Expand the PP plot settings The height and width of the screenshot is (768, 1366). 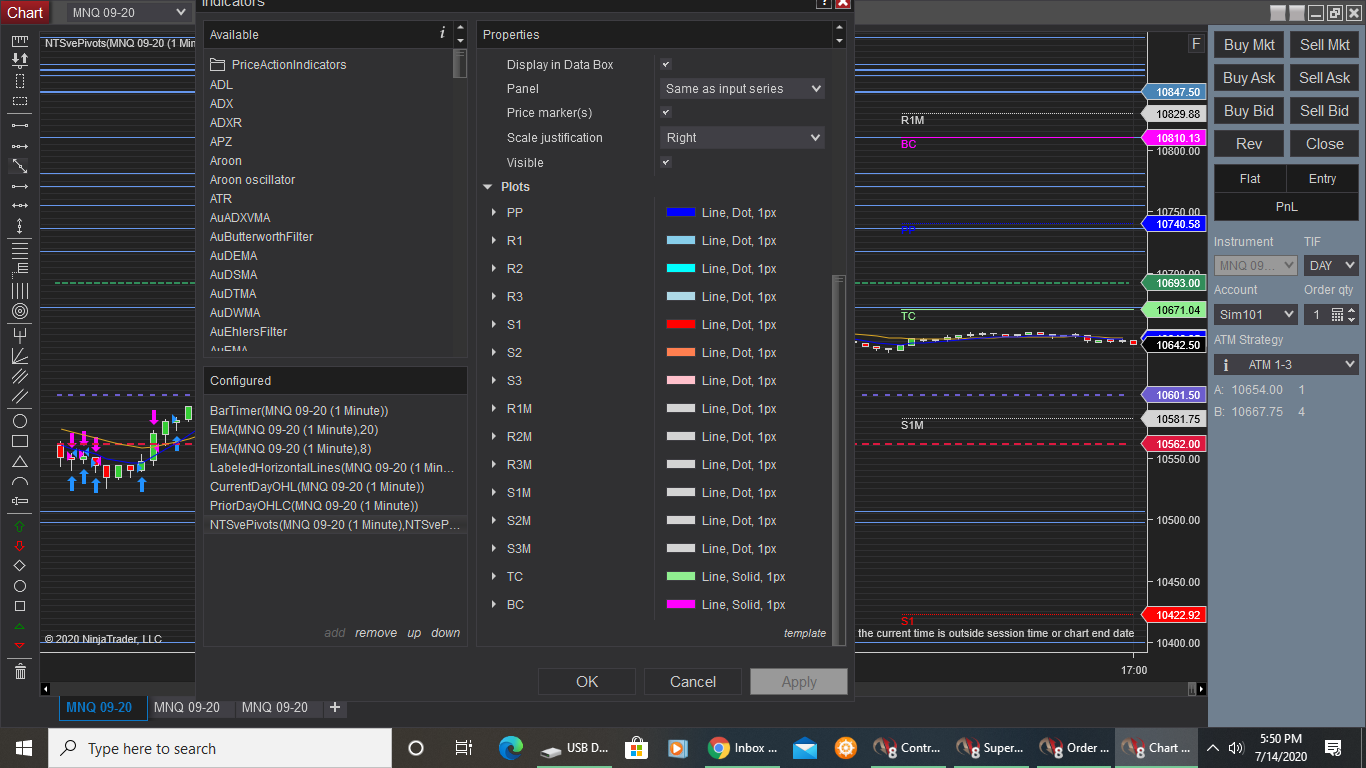tap(494, 213)
